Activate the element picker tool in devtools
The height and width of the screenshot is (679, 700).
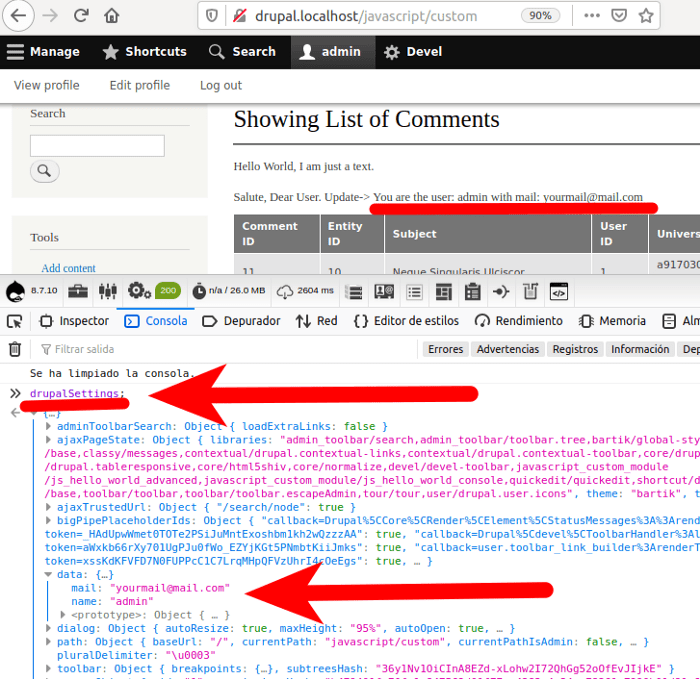(x=15, y=321)
